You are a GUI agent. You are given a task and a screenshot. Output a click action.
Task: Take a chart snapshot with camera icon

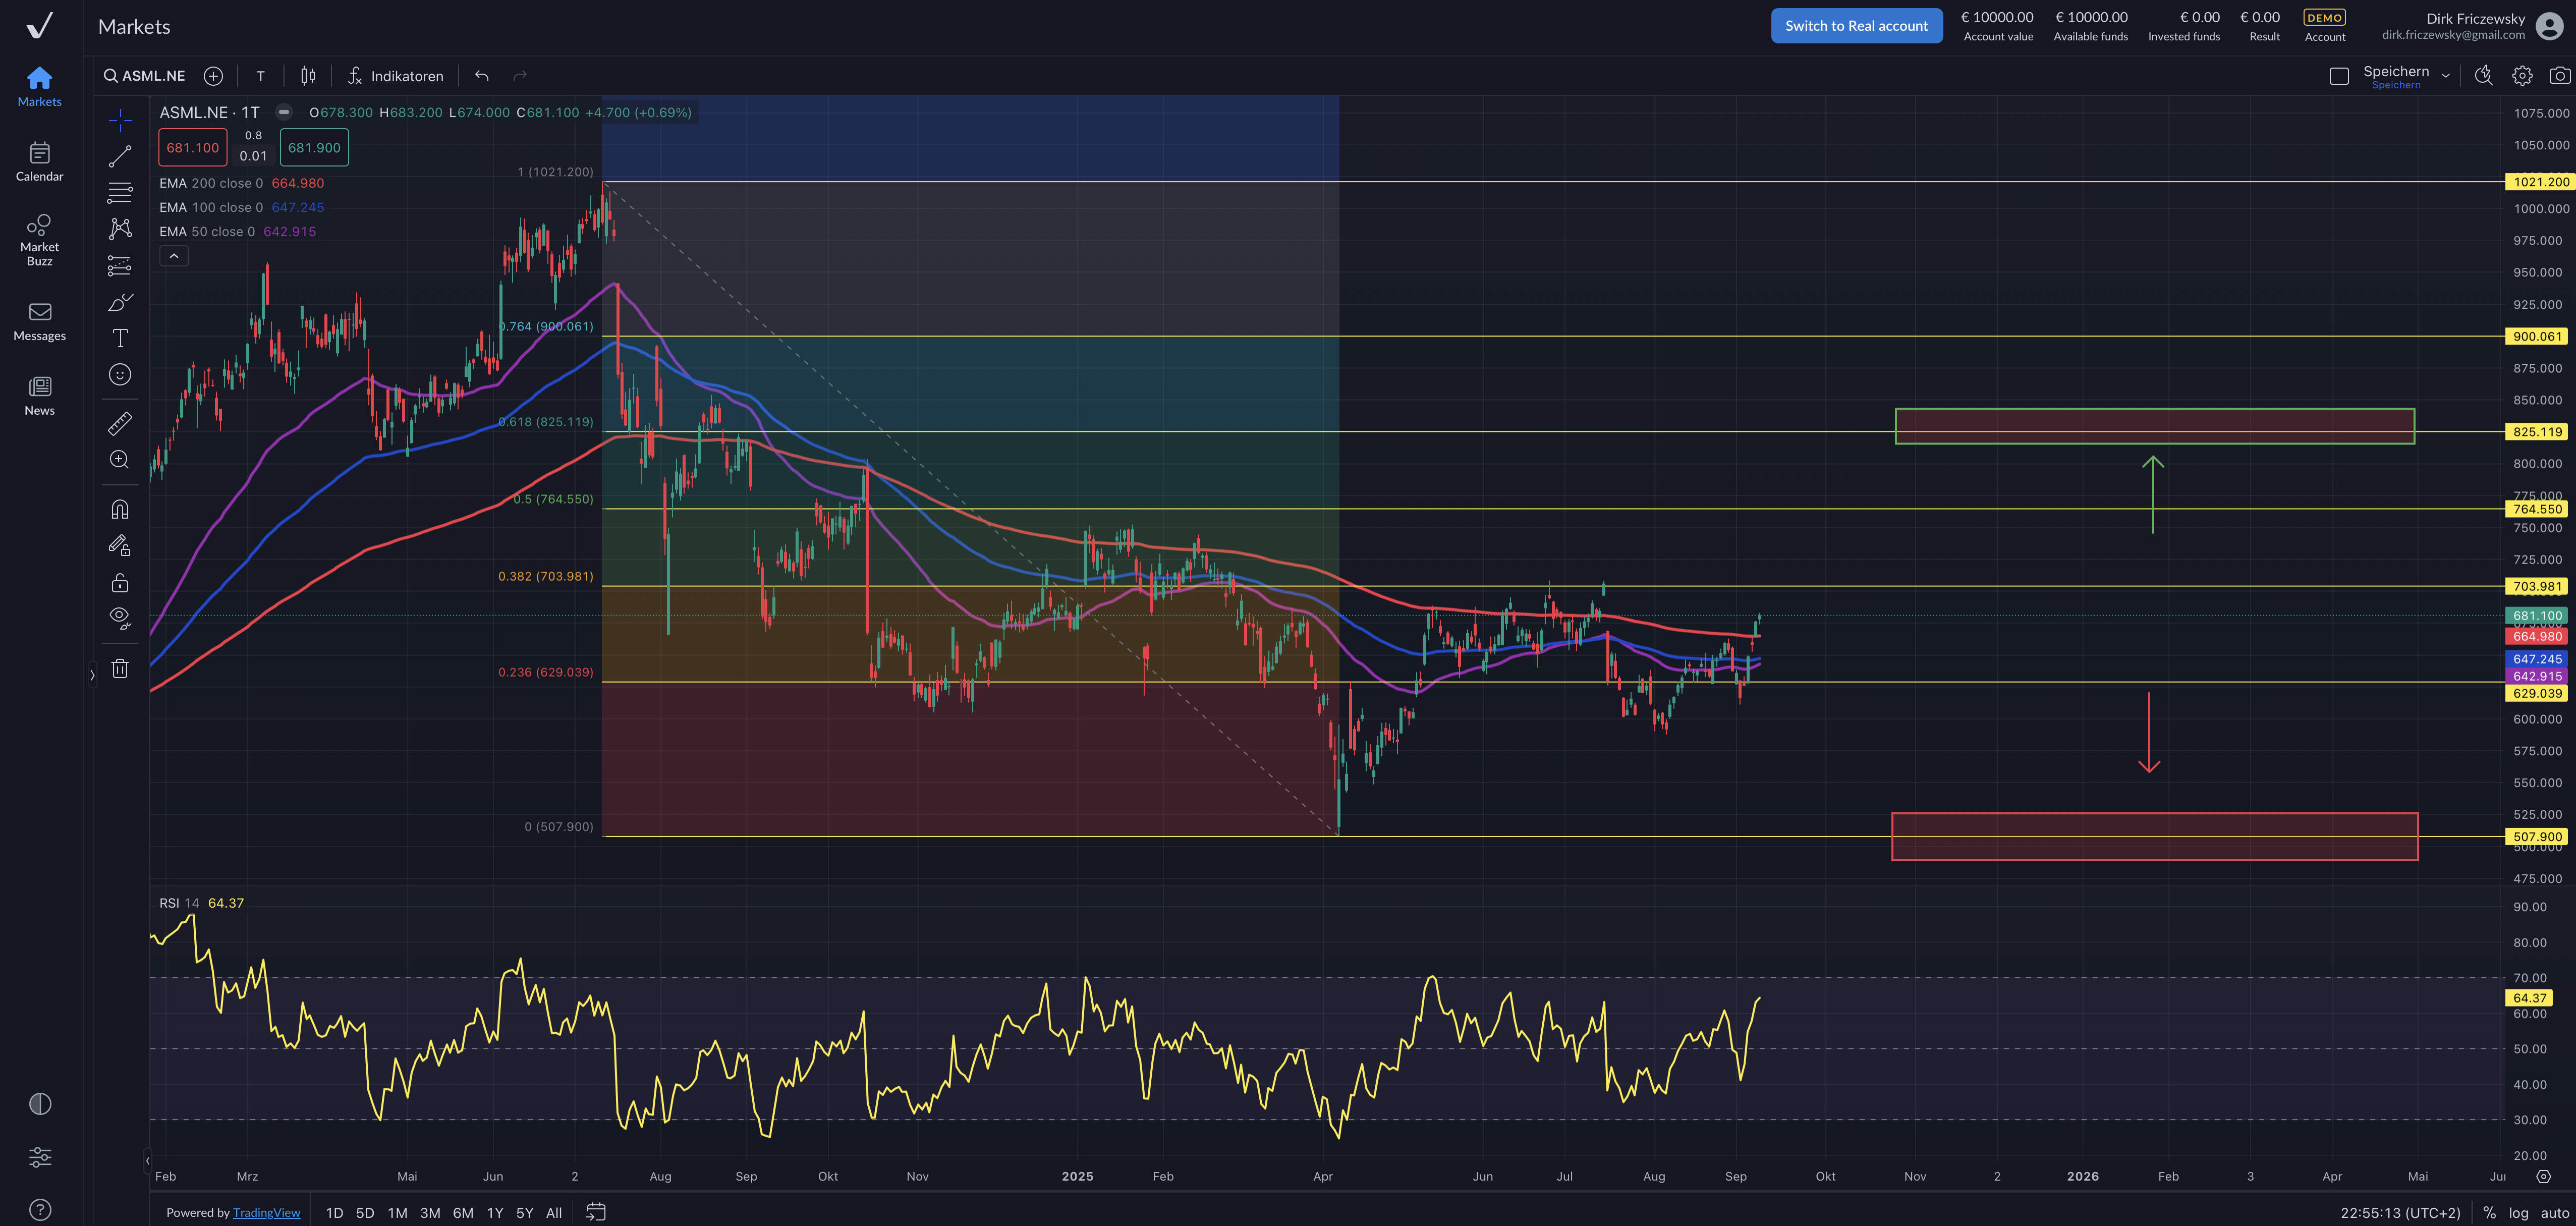[2559, 76]
